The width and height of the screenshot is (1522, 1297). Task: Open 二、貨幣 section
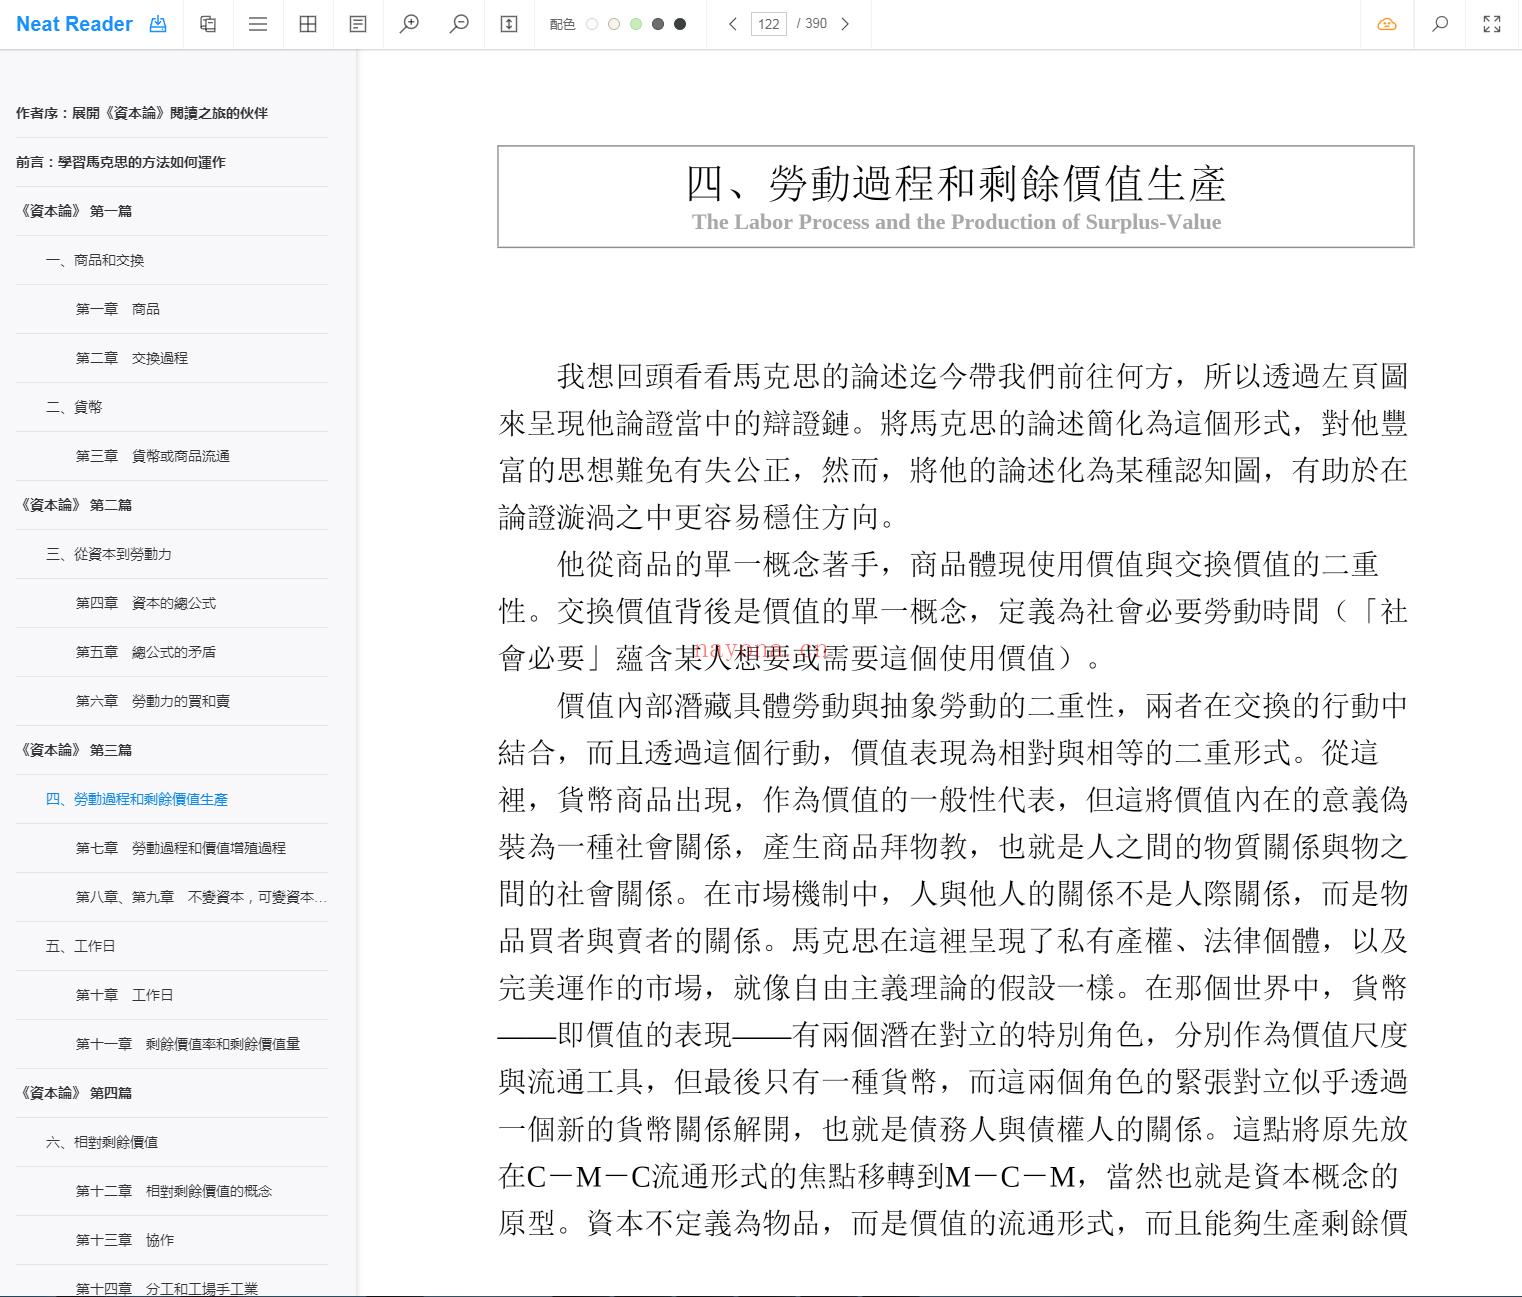point(74,407)
